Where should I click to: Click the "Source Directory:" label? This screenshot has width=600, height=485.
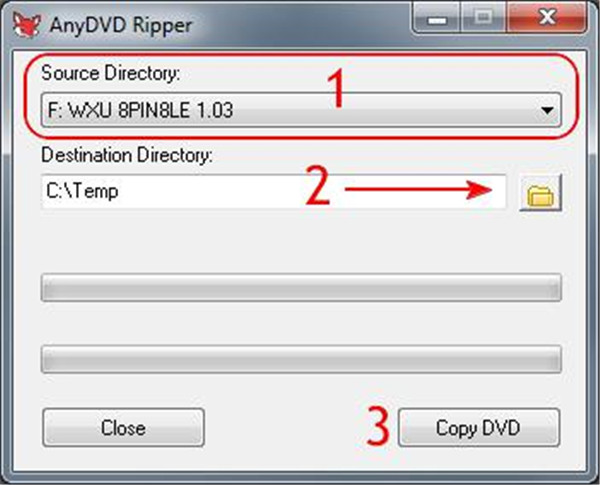coord(111,73)
